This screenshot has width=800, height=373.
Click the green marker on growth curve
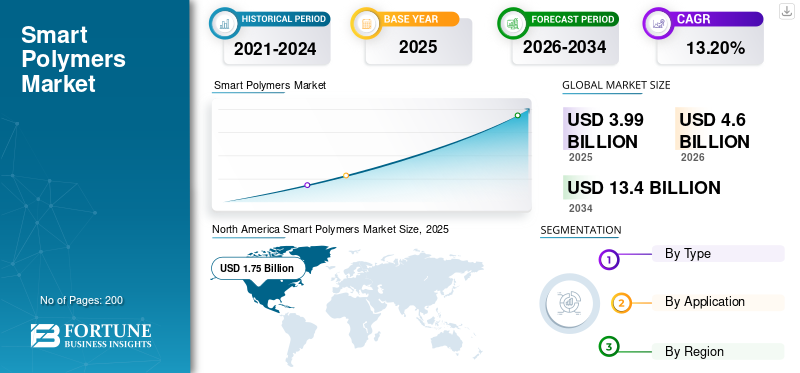tap(517, 115)
